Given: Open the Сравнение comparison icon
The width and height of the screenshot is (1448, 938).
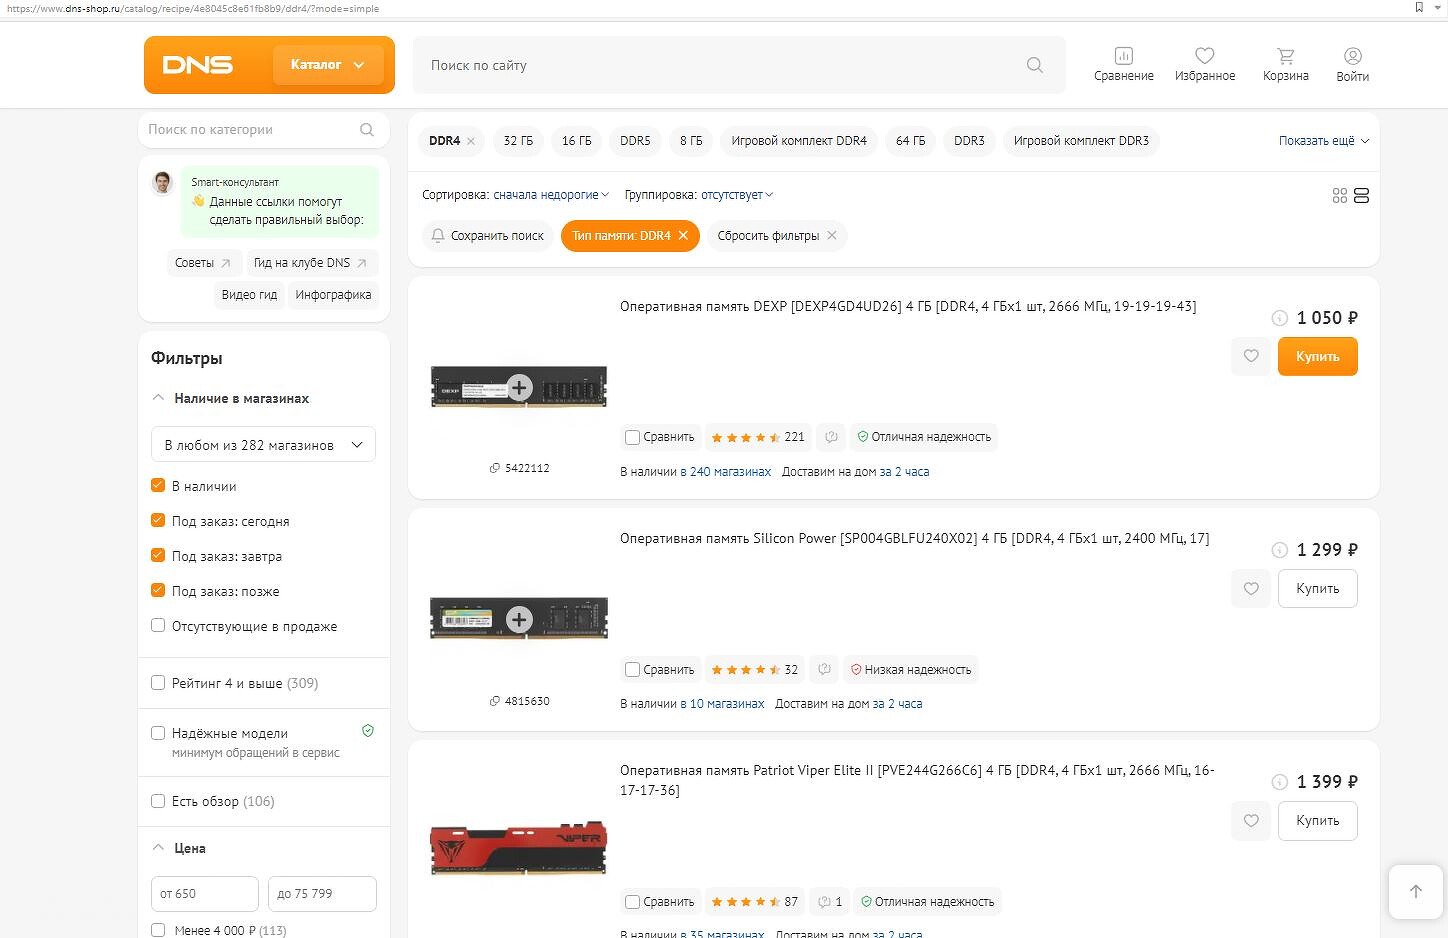Looking at the screenshot, I should (1124, 56).
